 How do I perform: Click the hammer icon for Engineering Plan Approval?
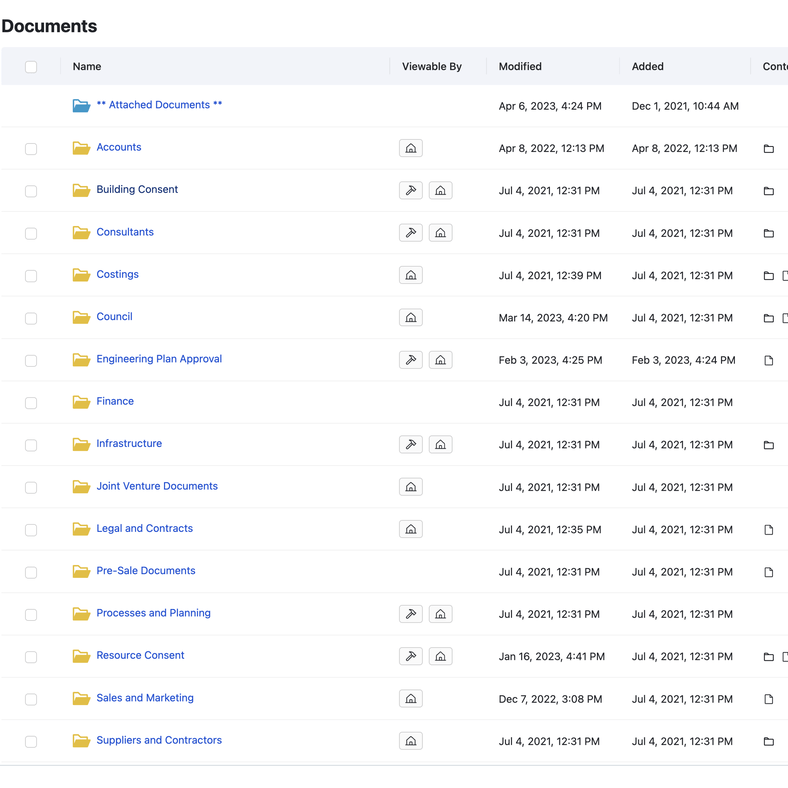410,360
